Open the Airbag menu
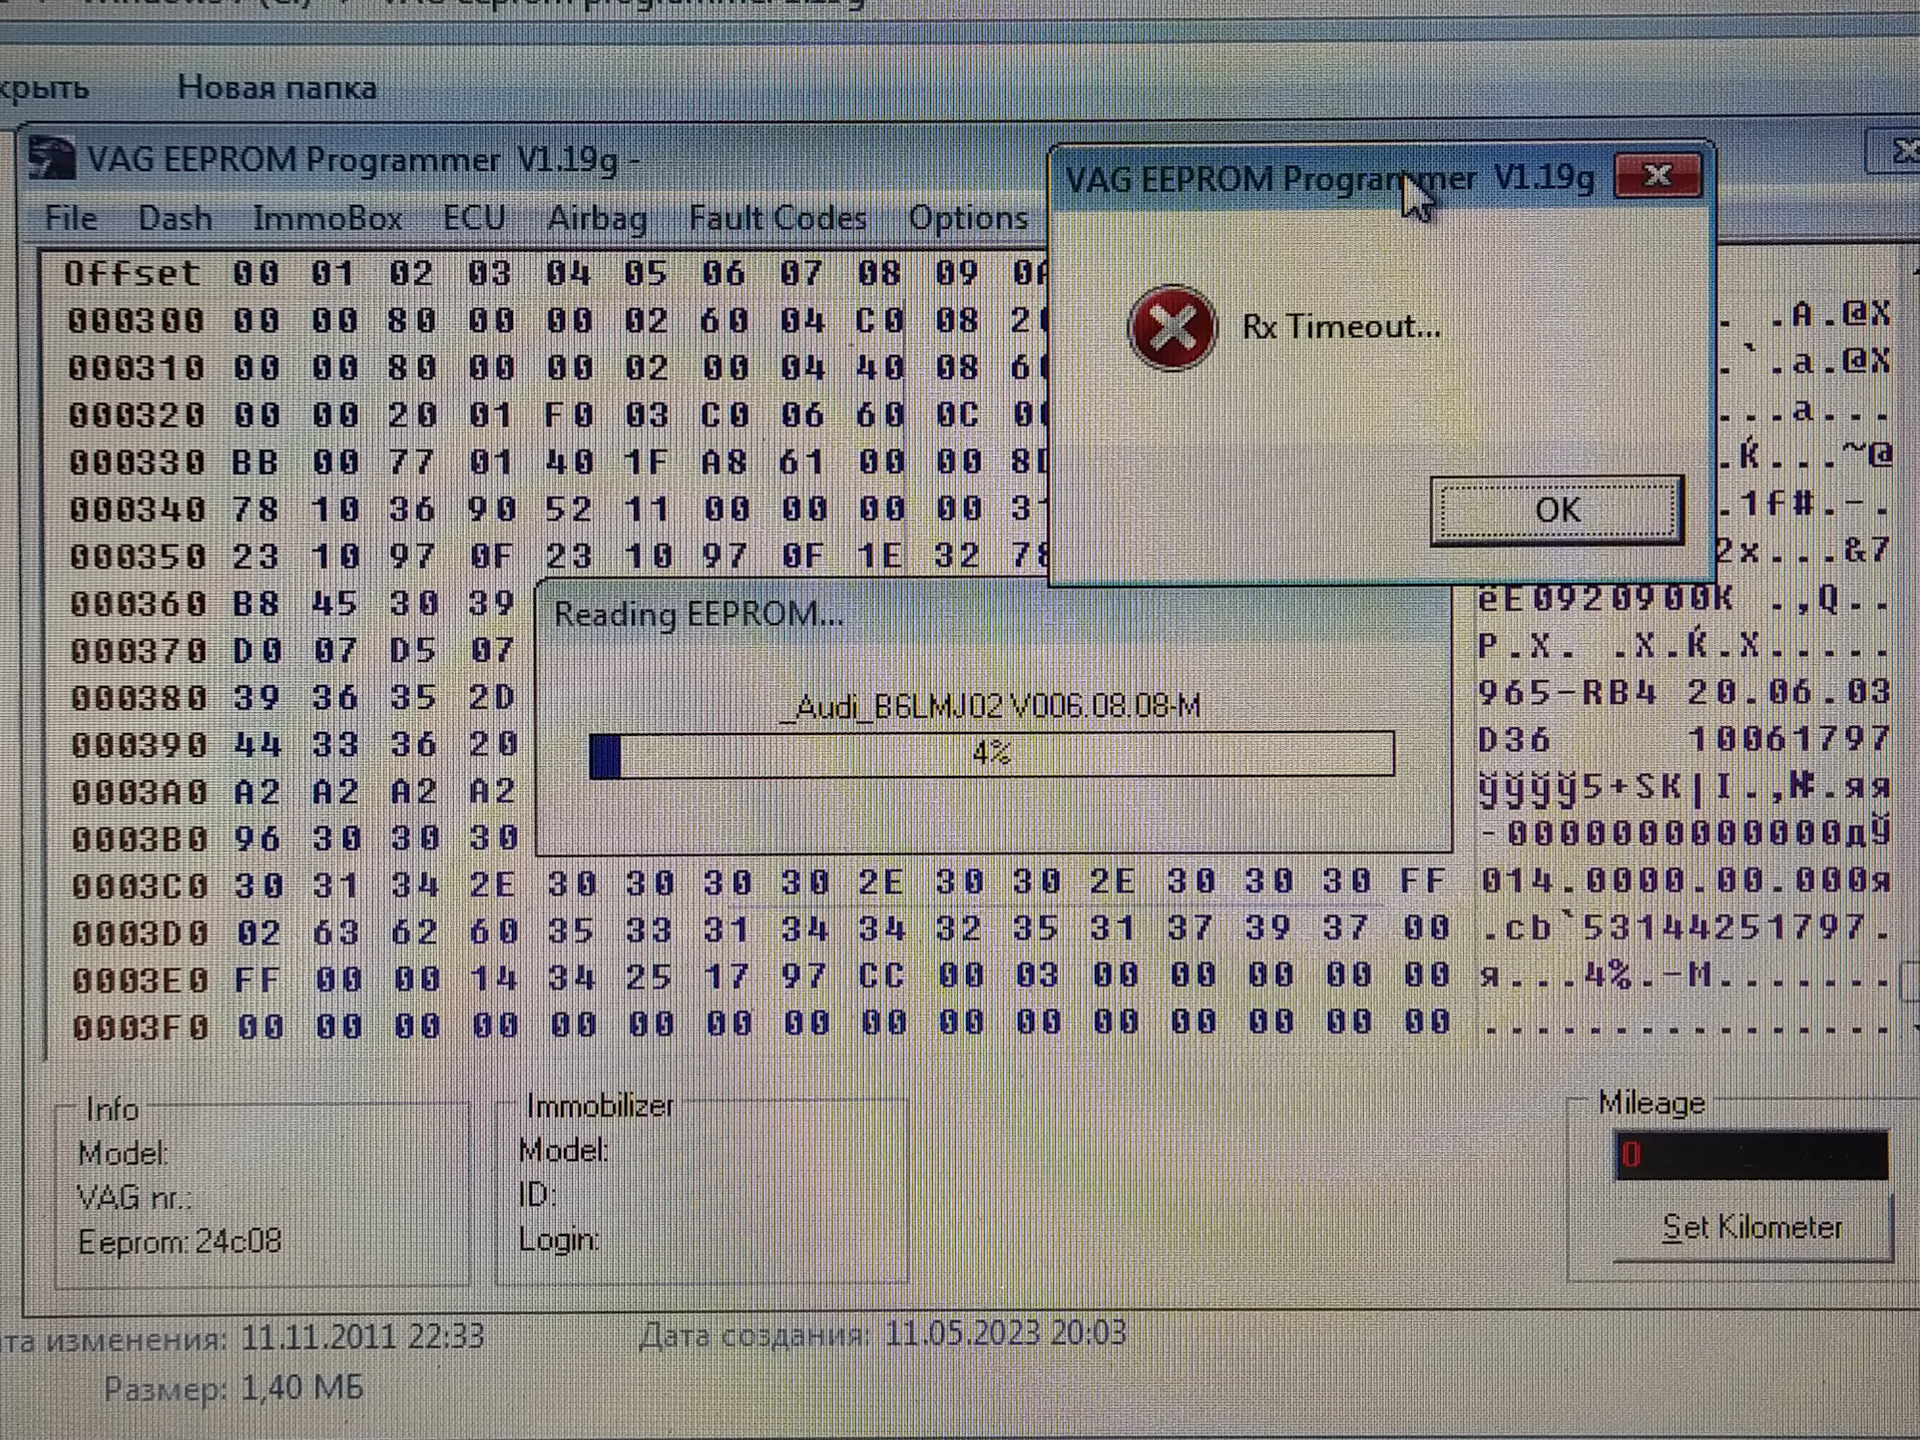 (596, 218)
